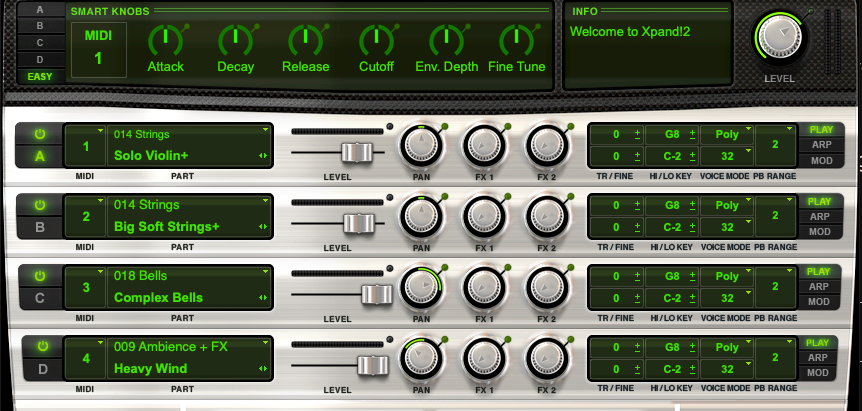Switch smart knobs to tab B
The image size is (862, 411).
coord(40,26)
